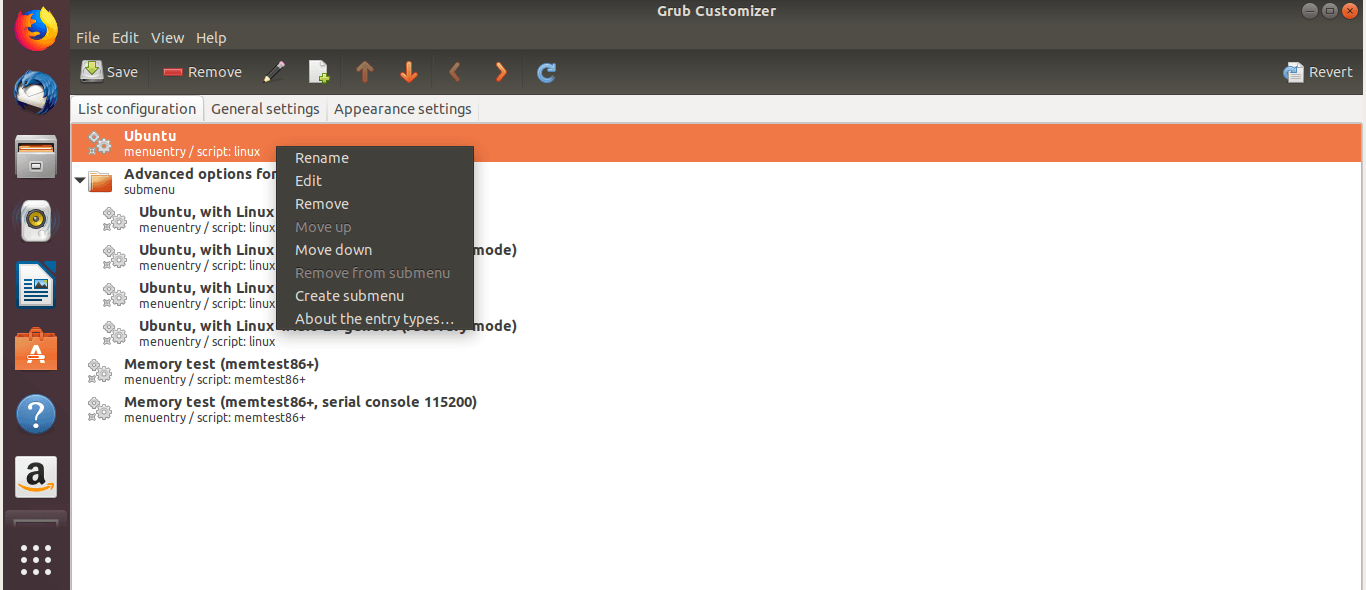Click the orange down arrow in the toolbar
The height and width of the screenshot is (590, 1366).
pyautogui.click(x=409, y=72)
